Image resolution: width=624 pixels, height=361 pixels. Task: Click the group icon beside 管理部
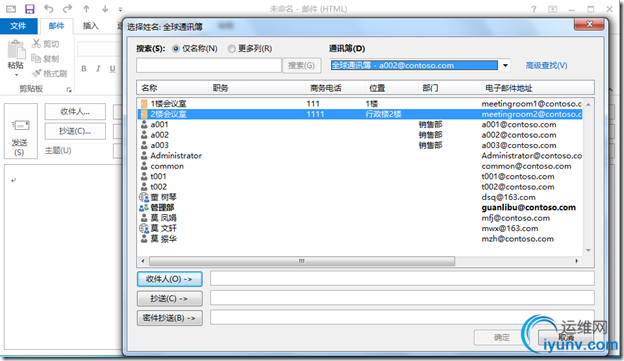point(144,207)
